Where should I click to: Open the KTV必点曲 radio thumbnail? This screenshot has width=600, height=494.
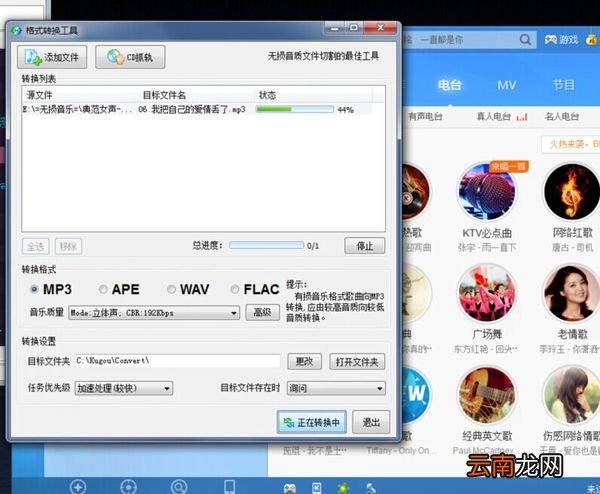[x=487, y=192]
